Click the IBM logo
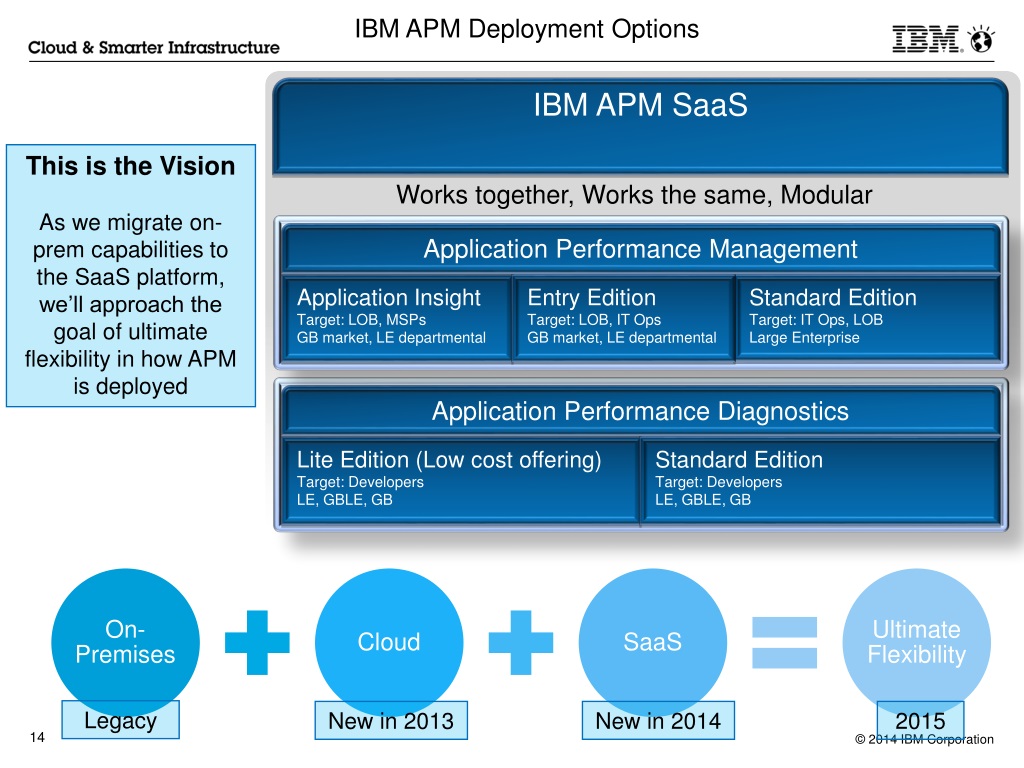The width and height of the screenshot is (1024, 768). (927, 39)
